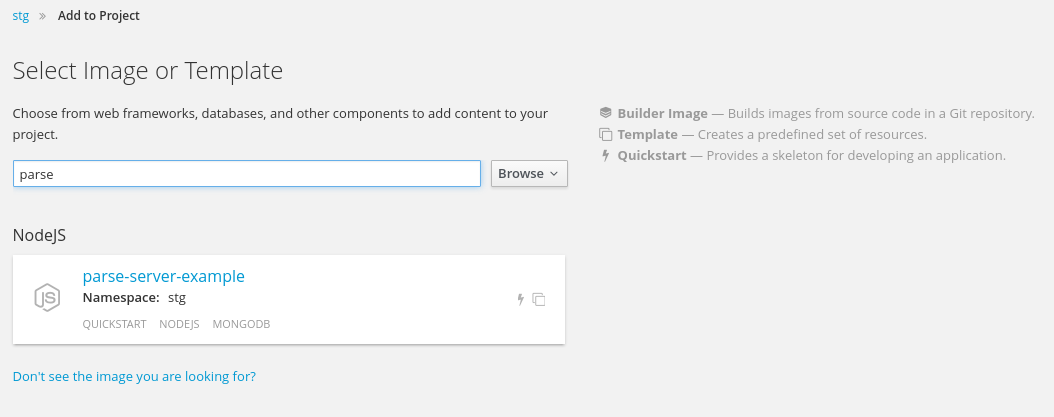Image resolution: width=1054 pixels, height=417 pixels.
Task: Click the NODEJS tag on the card
Action: (x=179, y=324)
